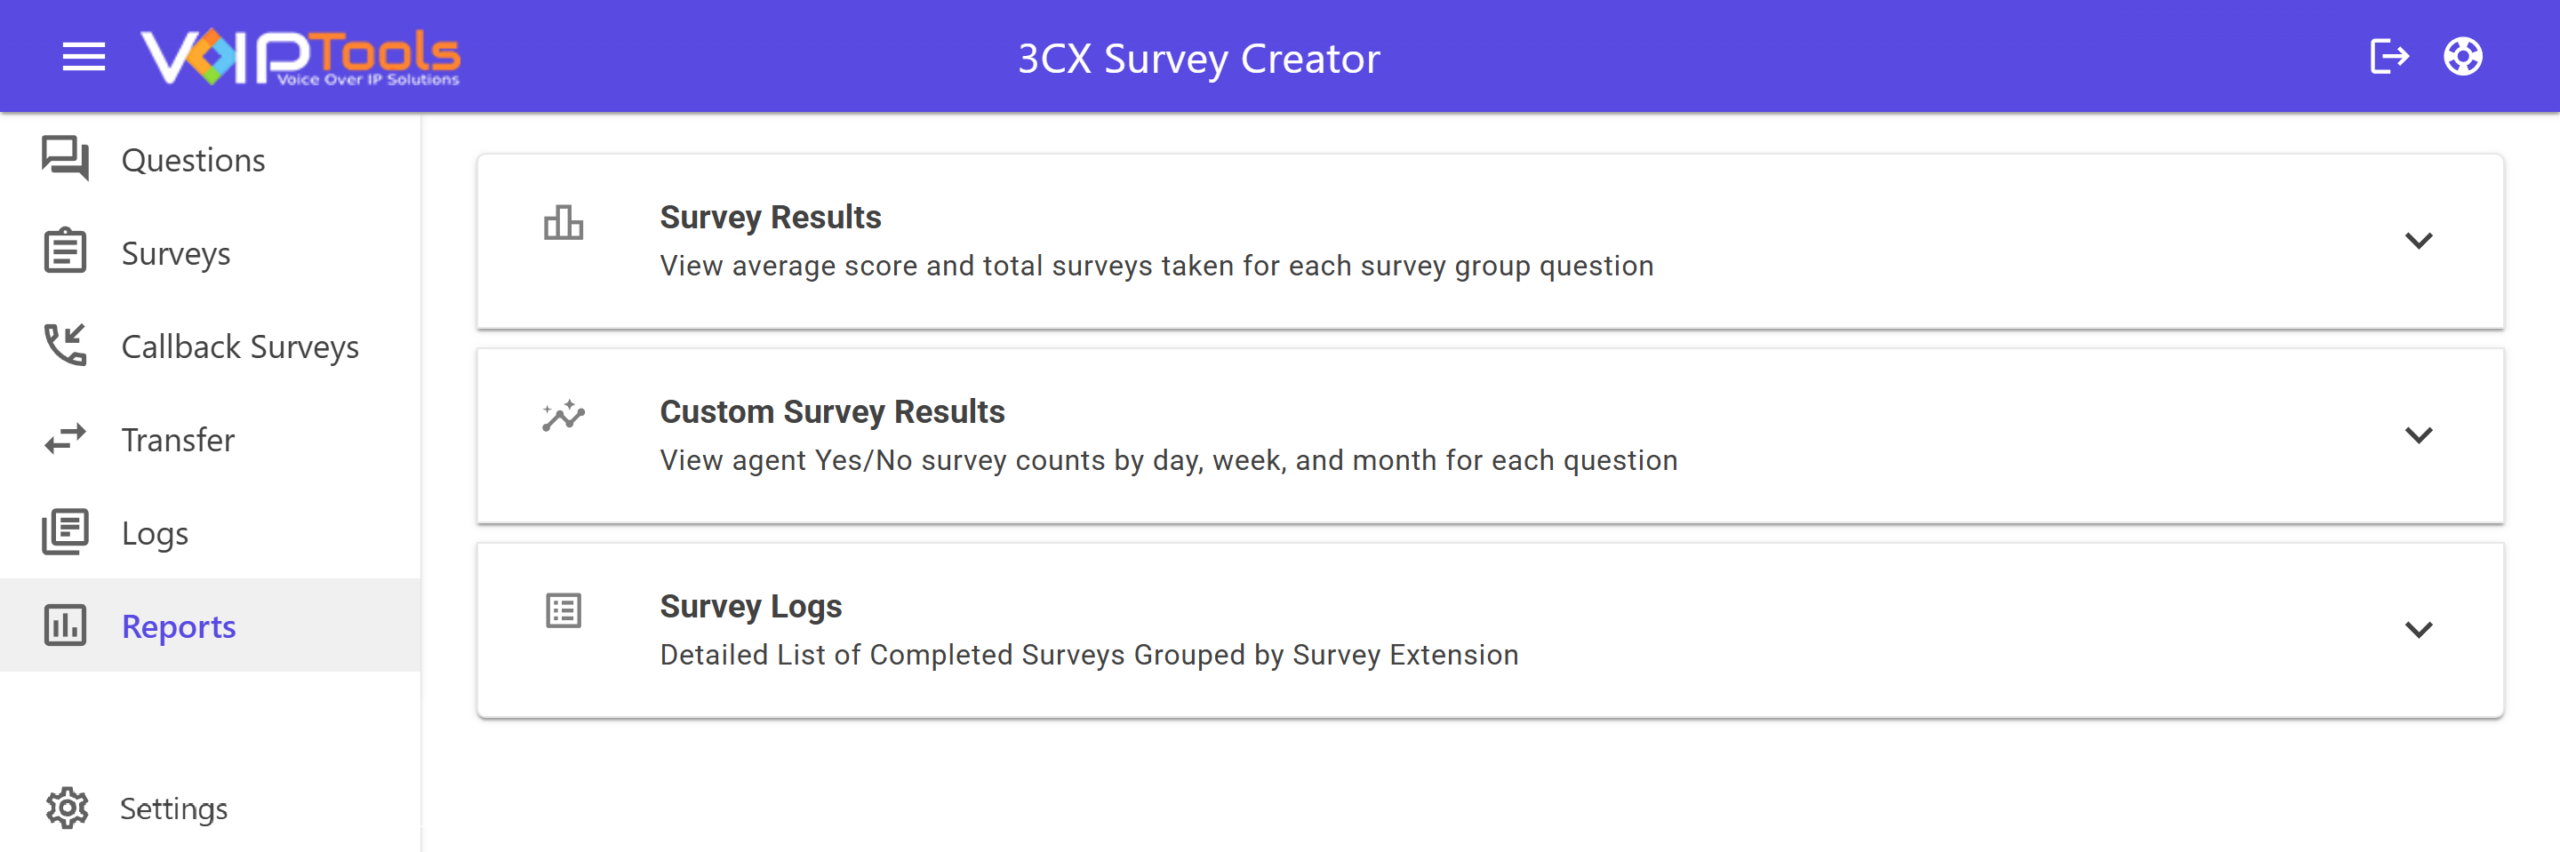Click the logout icon in header
The height and width of the screenshot is (852, 2560).
[x=2389, y=56]
